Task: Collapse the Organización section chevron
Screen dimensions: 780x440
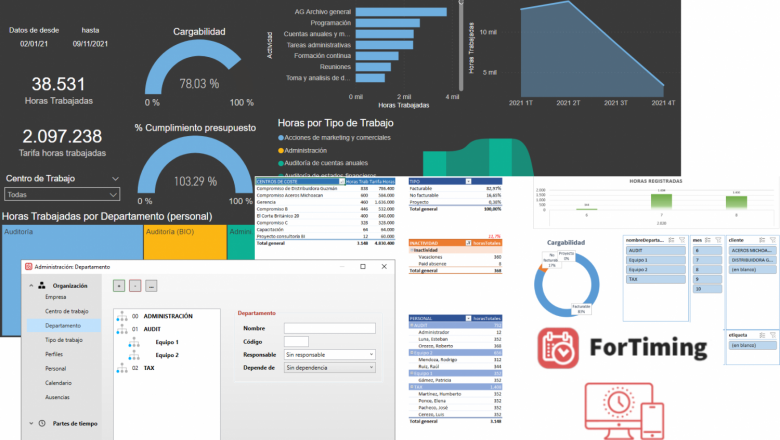Action: (x=30, y=284)
